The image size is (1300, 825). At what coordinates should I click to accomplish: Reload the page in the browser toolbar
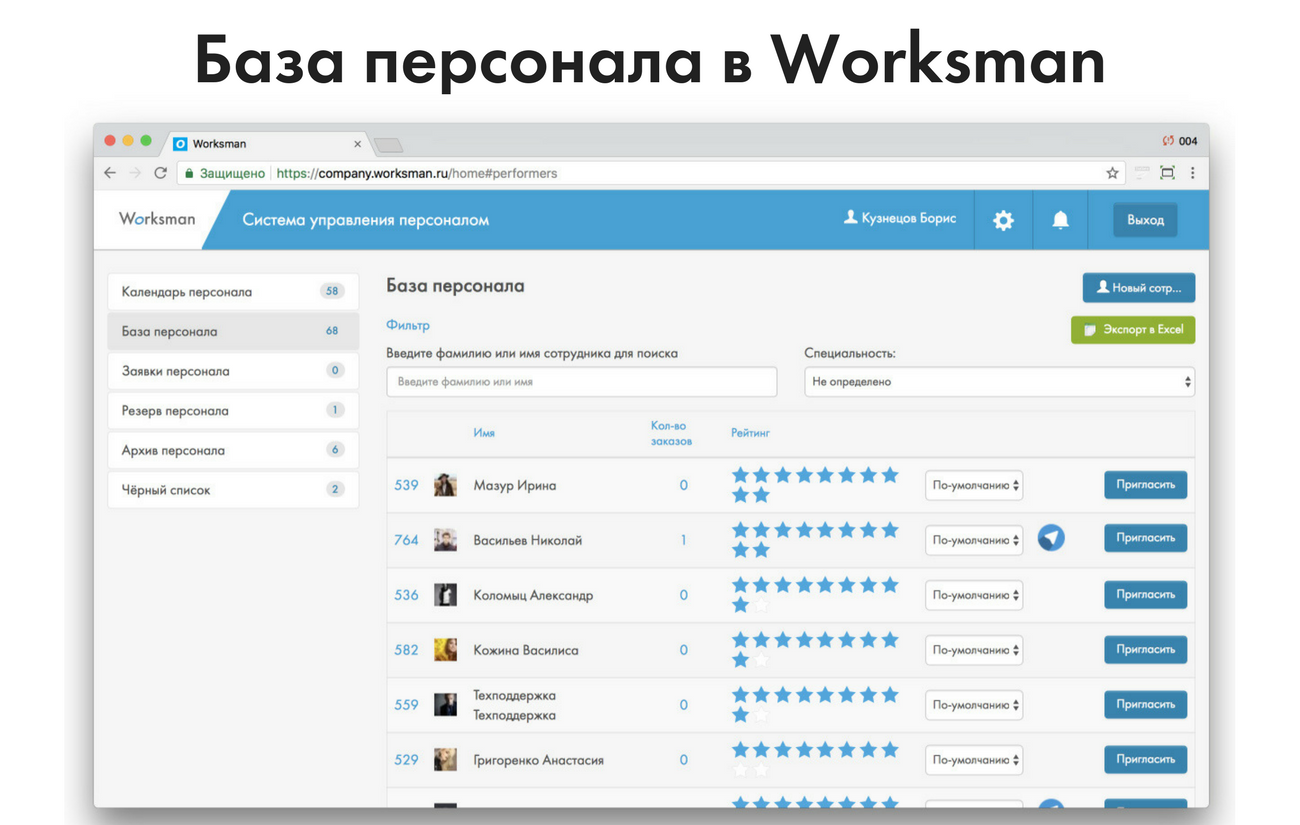[x=160, y=173]
